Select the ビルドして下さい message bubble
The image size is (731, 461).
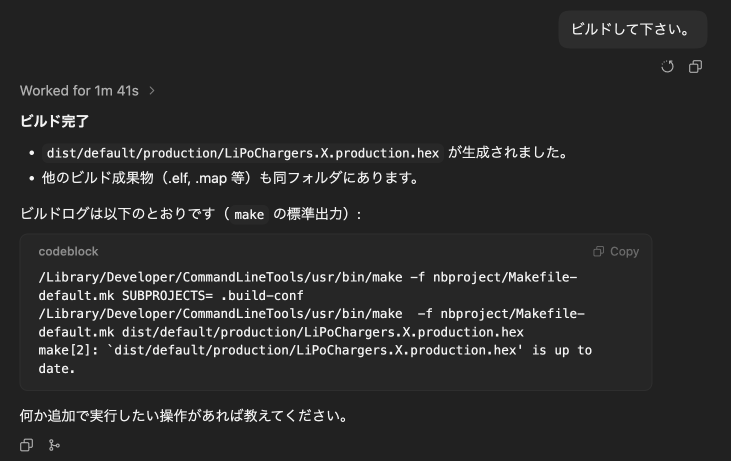633,29
